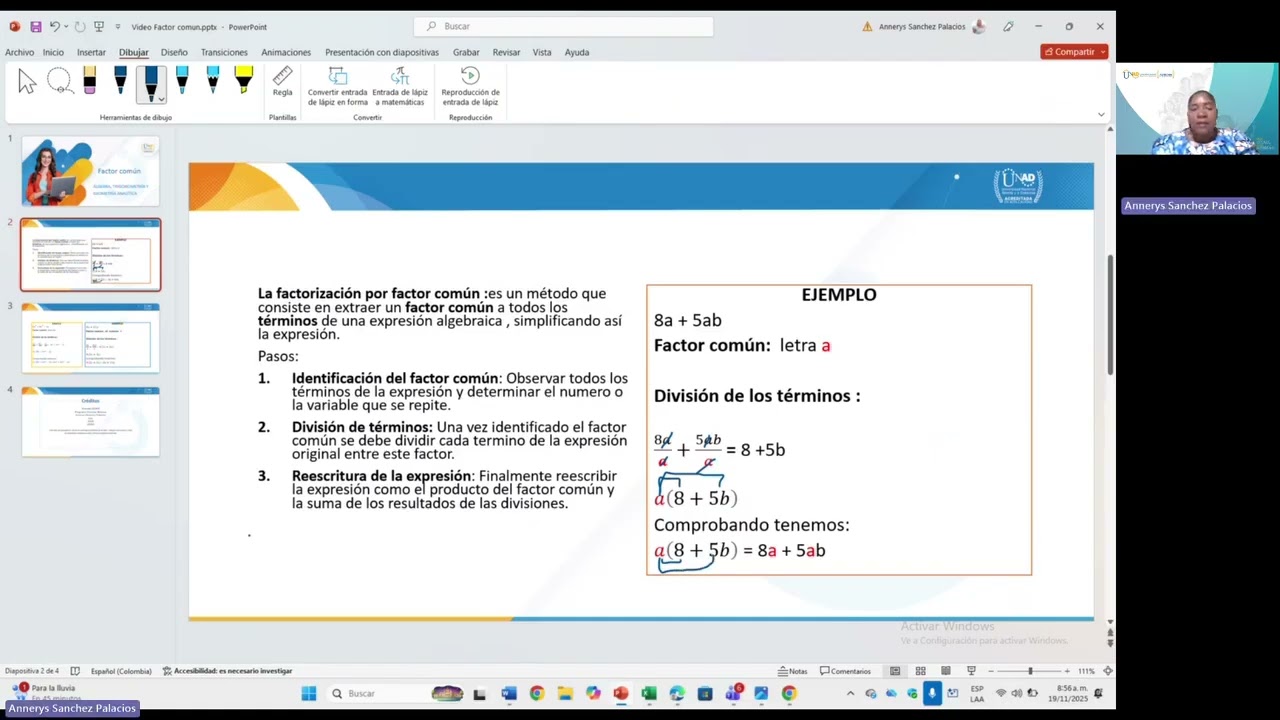Viewport: 1280px width, 720px height.
Task: Undo the last action
Action: (x=54, y=27)
